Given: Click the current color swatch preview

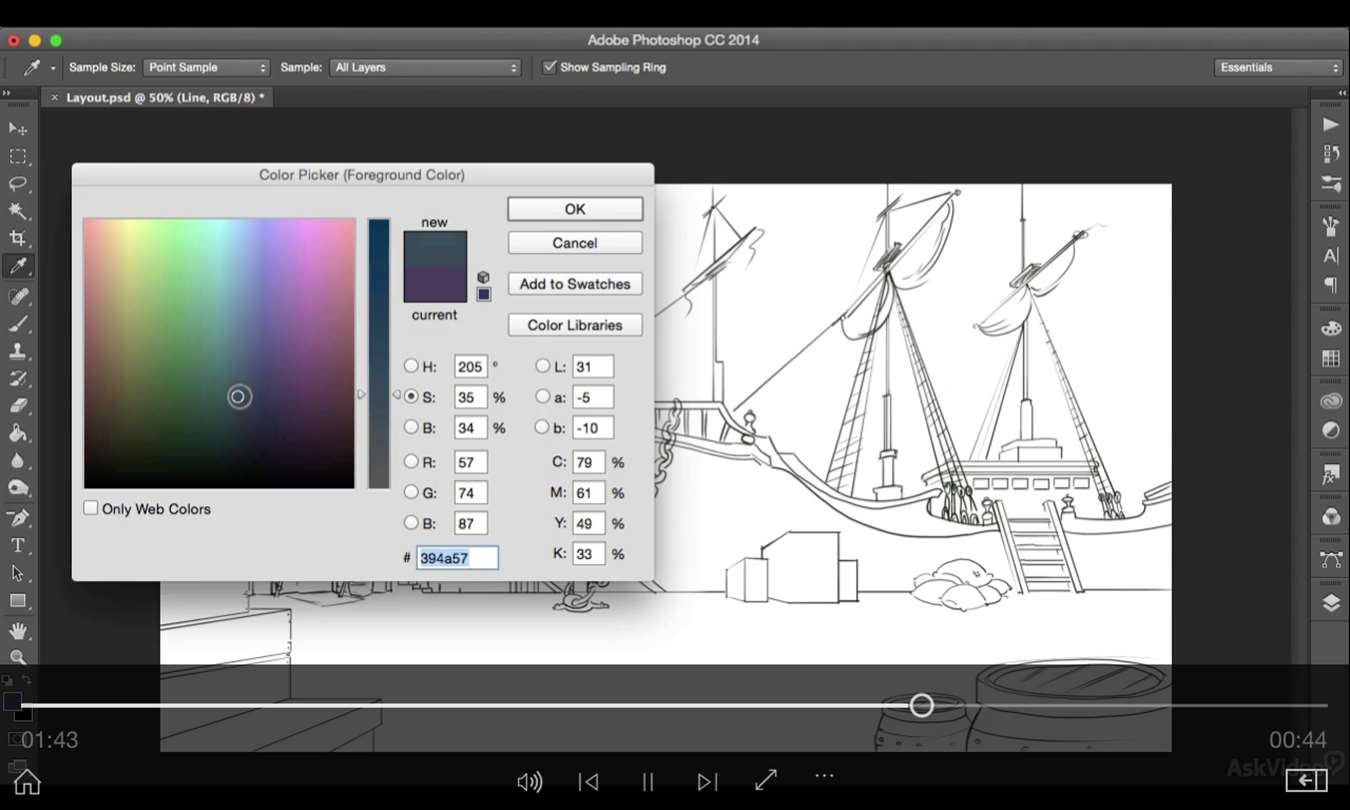Looking at the screenshot, I should (435, 285).
